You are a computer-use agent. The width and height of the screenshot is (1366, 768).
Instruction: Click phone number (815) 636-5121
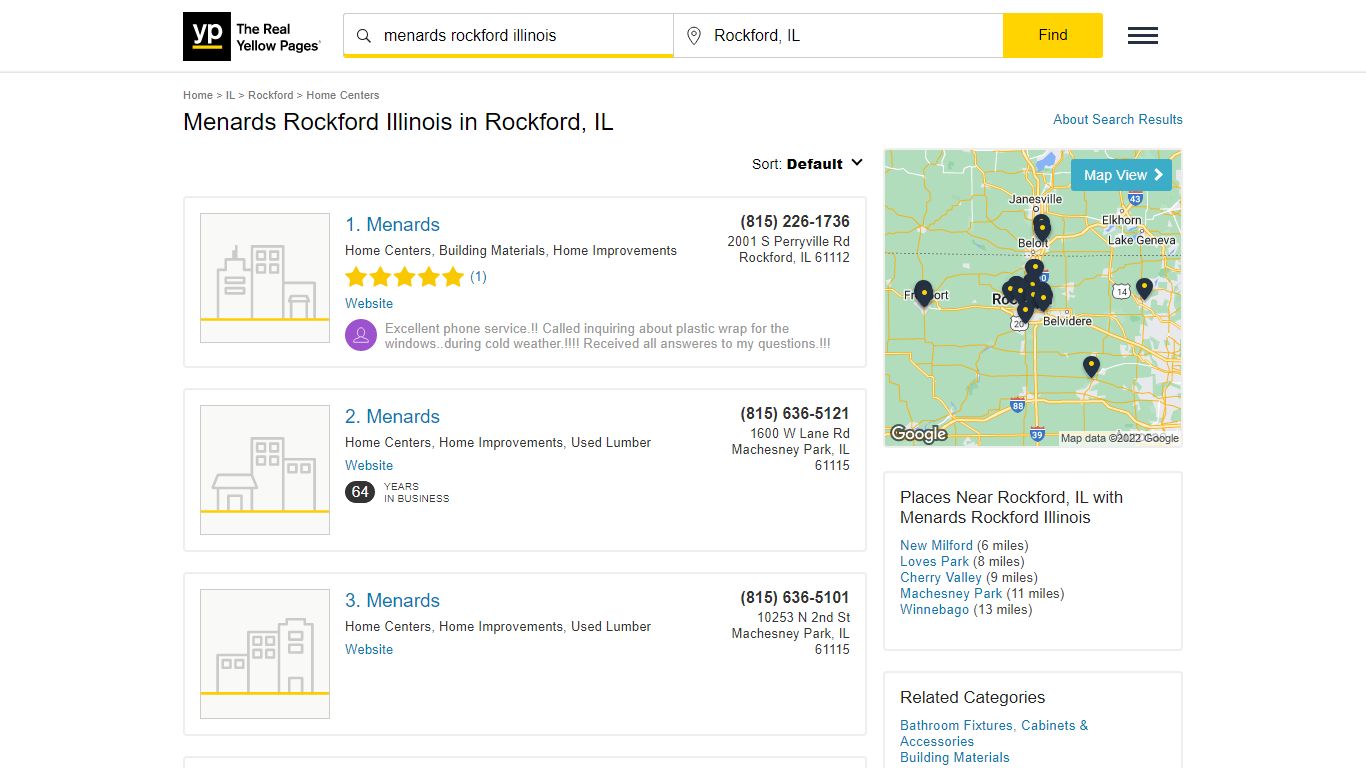tap(795, 414)
